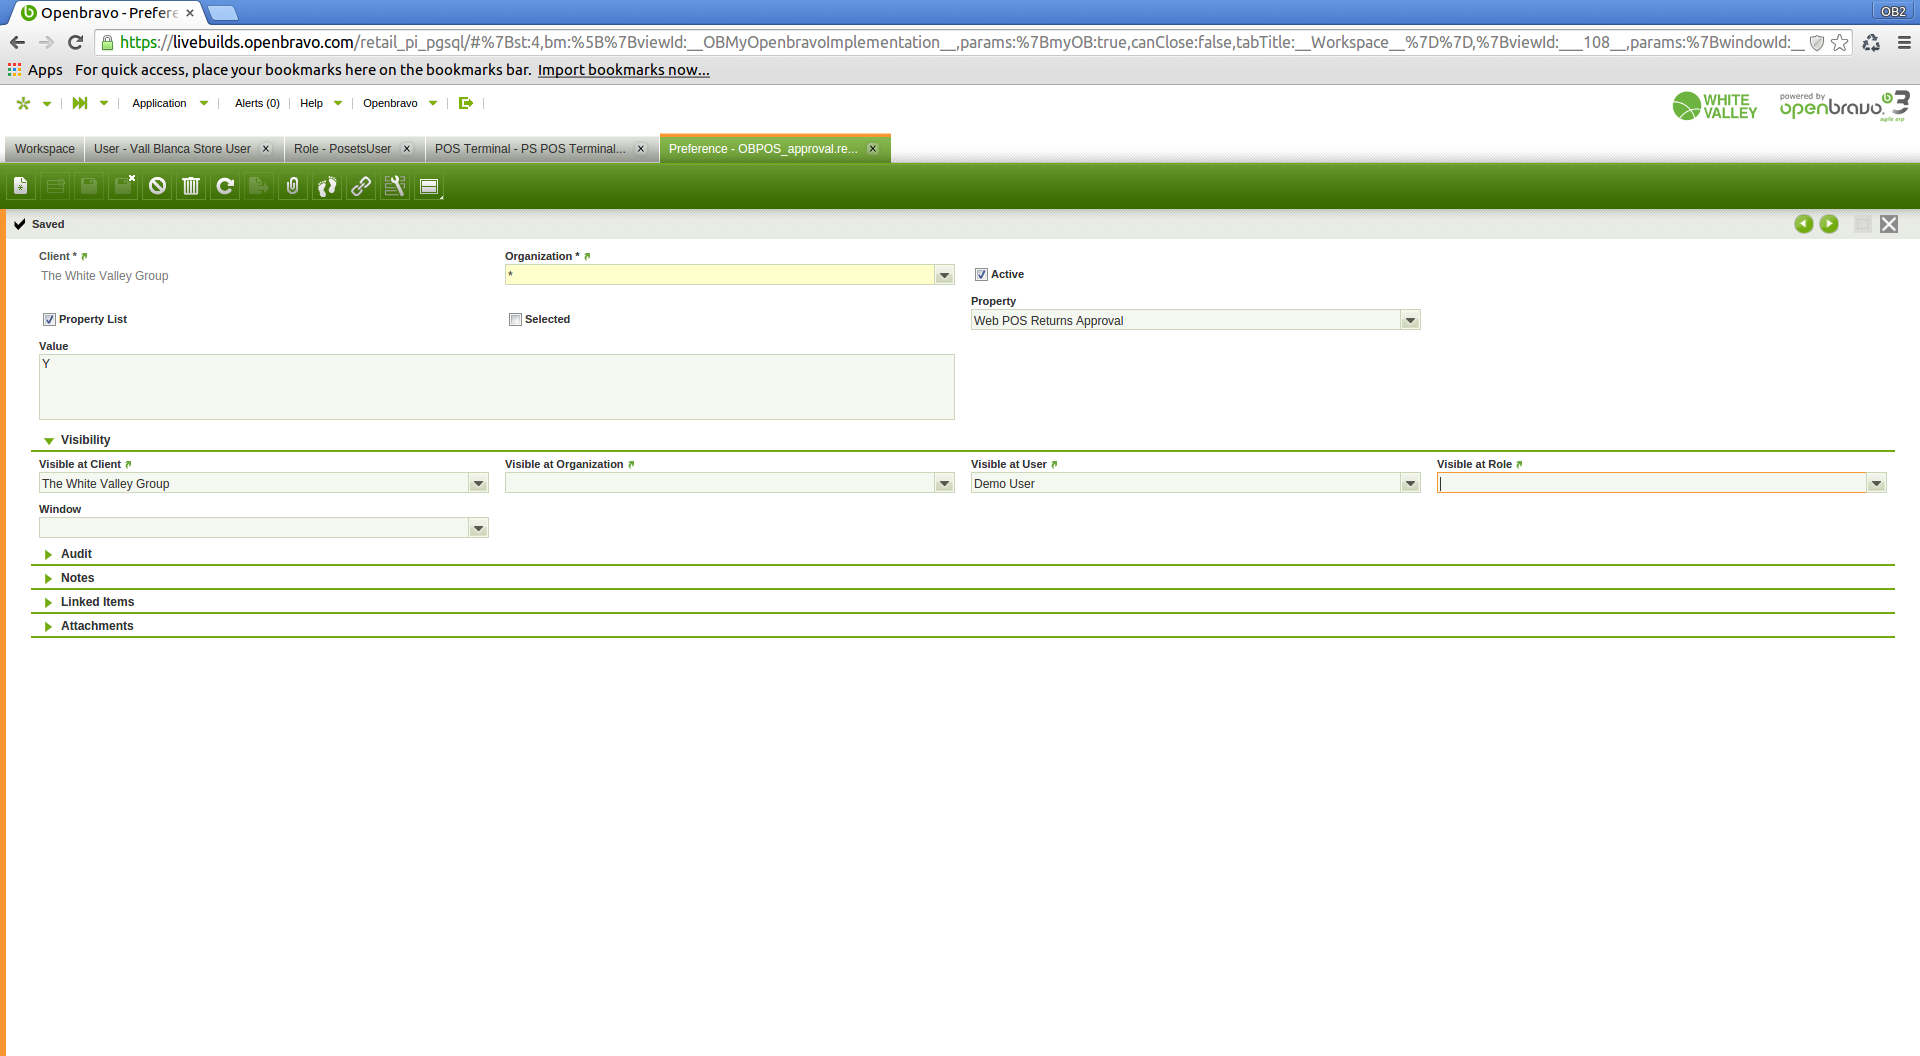Viewport: 1920px width, 1056px height.
Task: Open the Openbravo user menu
Action: click(400, 103)
